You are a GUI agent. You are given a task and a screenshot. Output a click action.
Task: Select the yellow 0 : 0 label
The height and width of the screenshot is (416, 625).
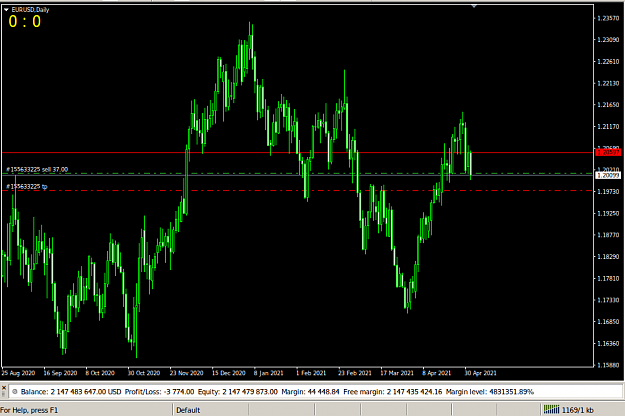(x=25, y=22)
